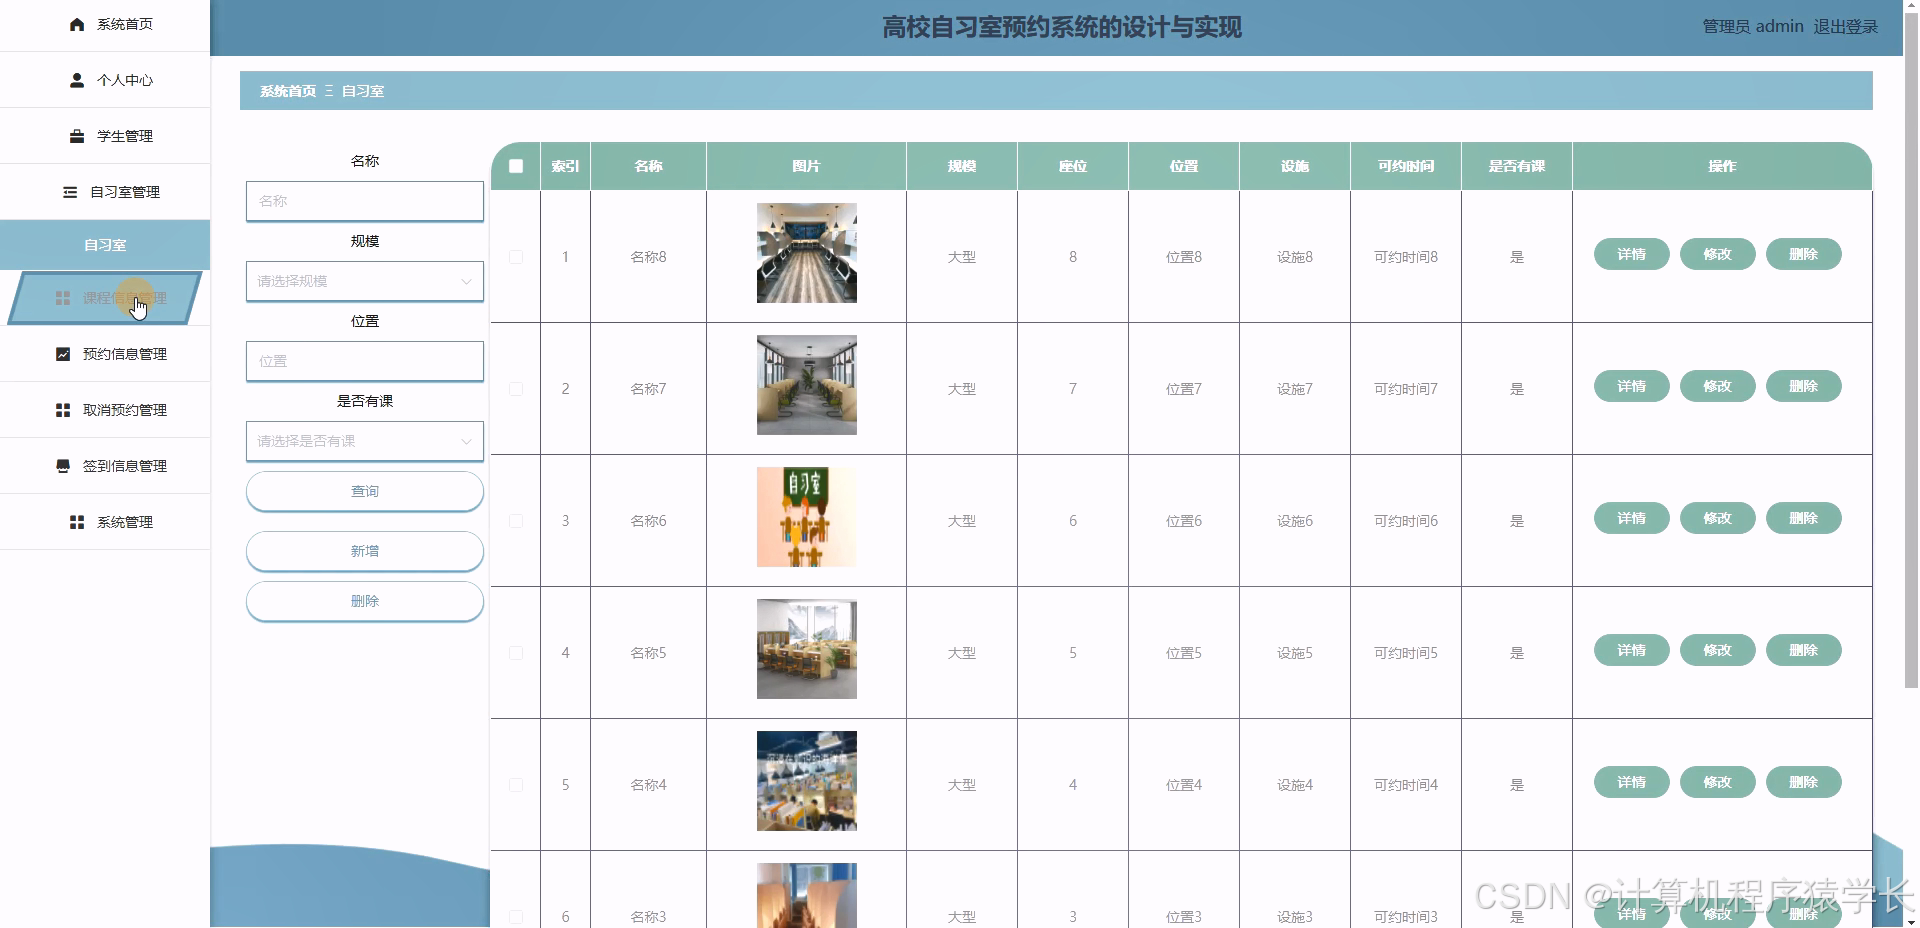Focus the 位置 search input field
The width and height of the screenshot is (1920, 928).
point(365,361)
